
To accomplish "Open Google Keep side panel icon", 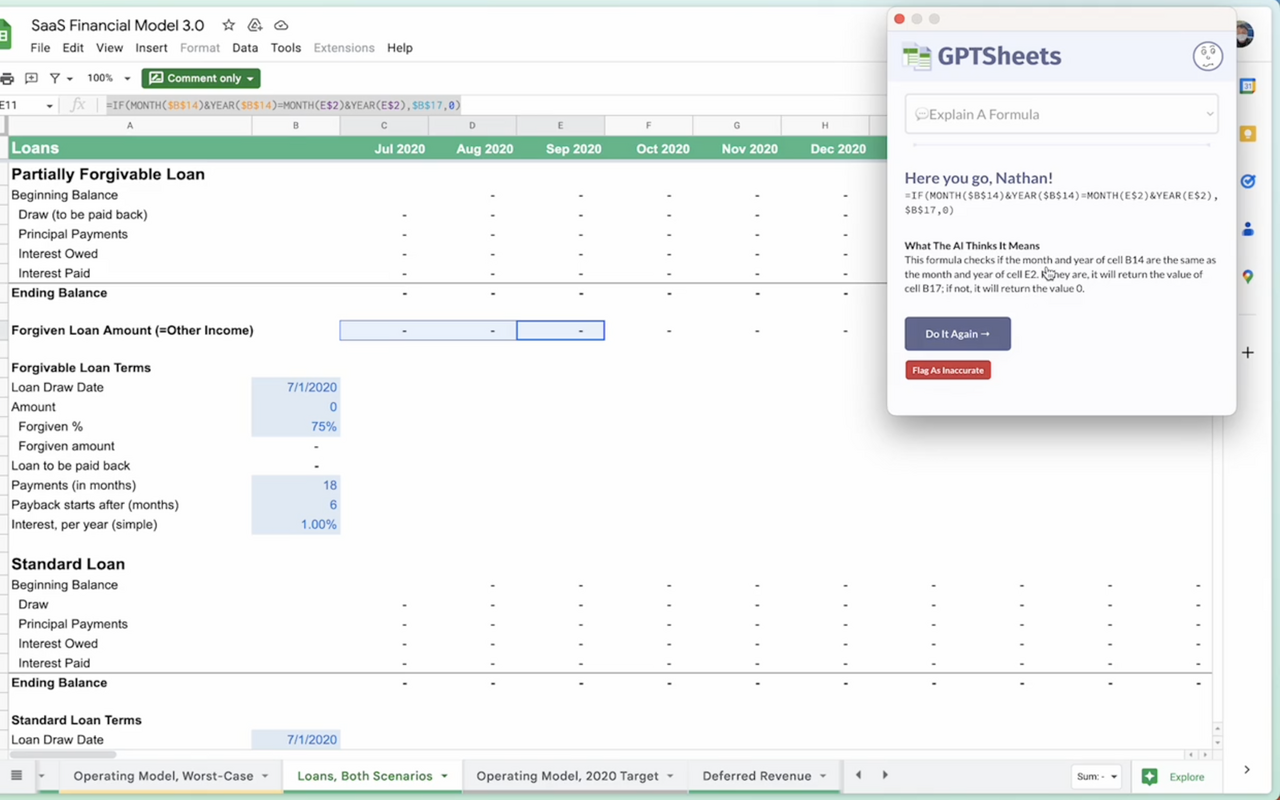I will [x=1248, y=134].
